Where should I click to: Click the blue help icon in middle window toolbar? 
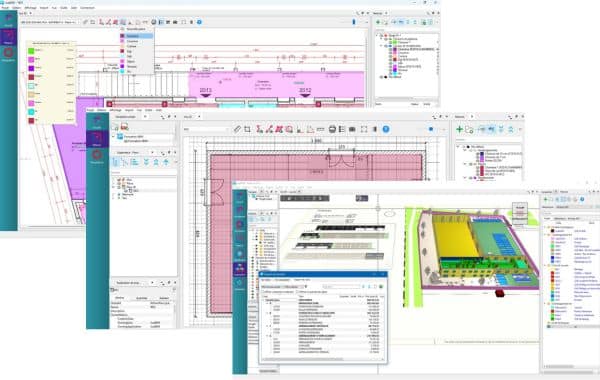(386, 129)
